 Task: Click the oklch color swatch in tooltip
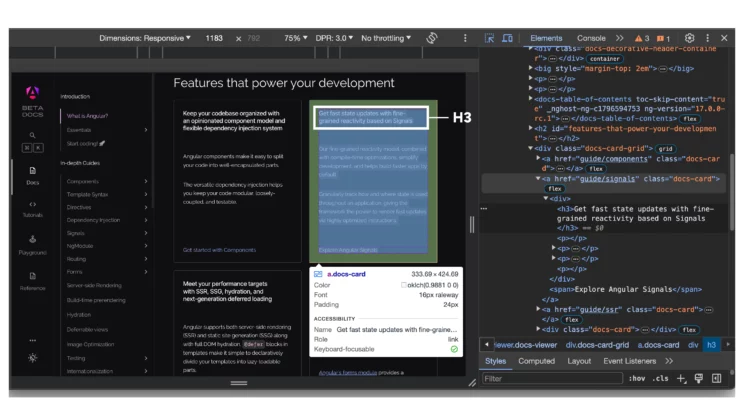[404, 285]
